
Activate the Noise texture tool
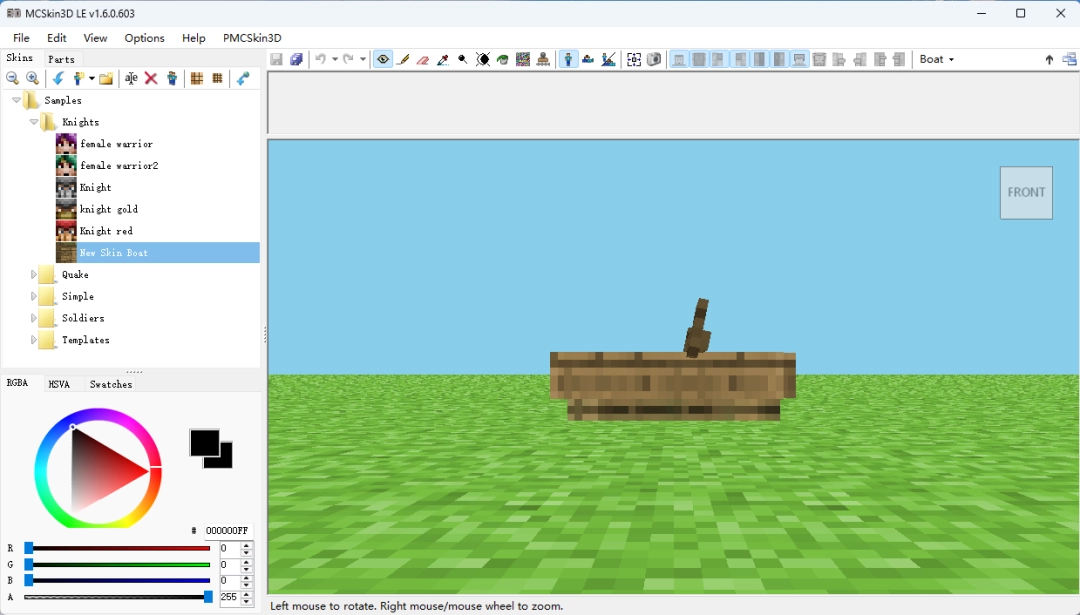522,59
